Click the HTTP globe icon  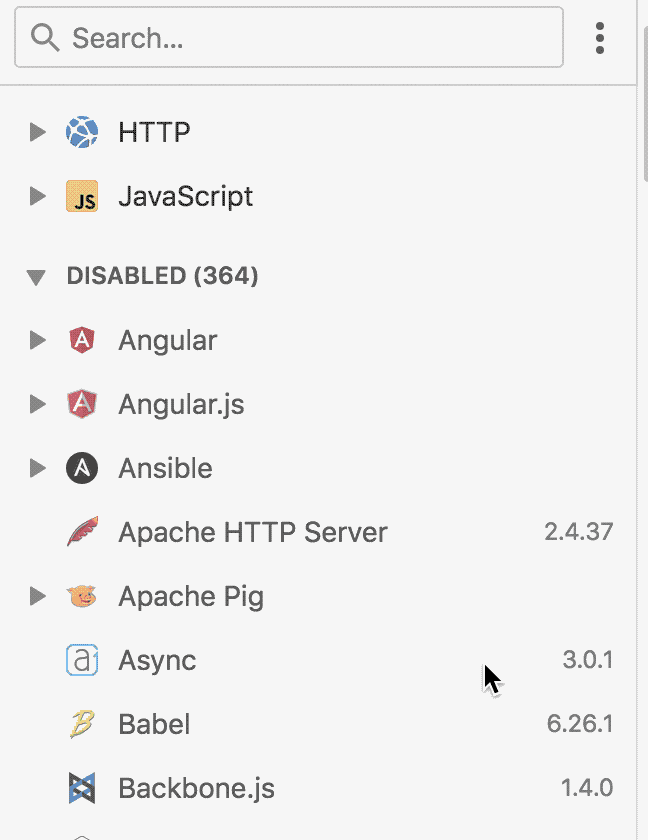tap(82, 132)
